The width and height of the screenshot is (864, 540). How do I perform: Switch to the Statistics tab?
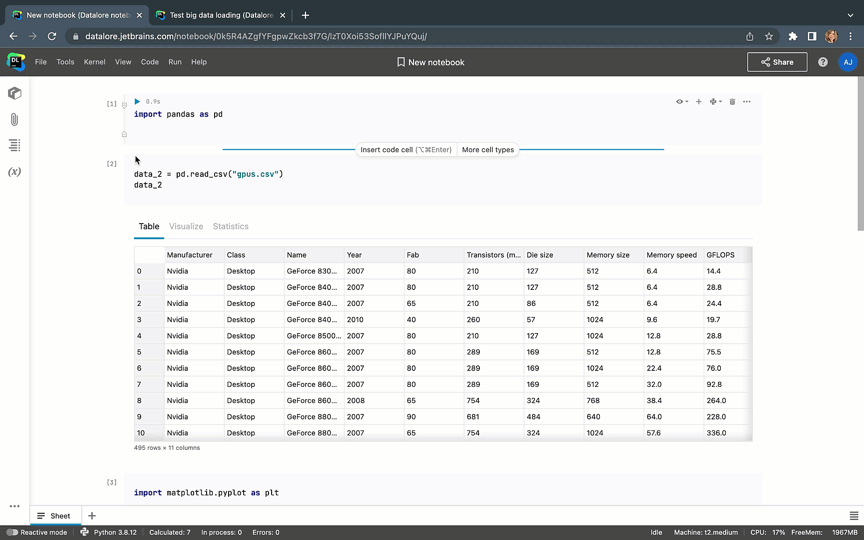(230, 227)
